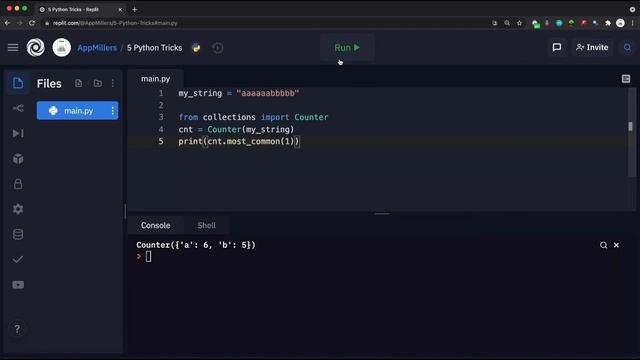
Task: Add a new file in Files
Action: point(78,83)
